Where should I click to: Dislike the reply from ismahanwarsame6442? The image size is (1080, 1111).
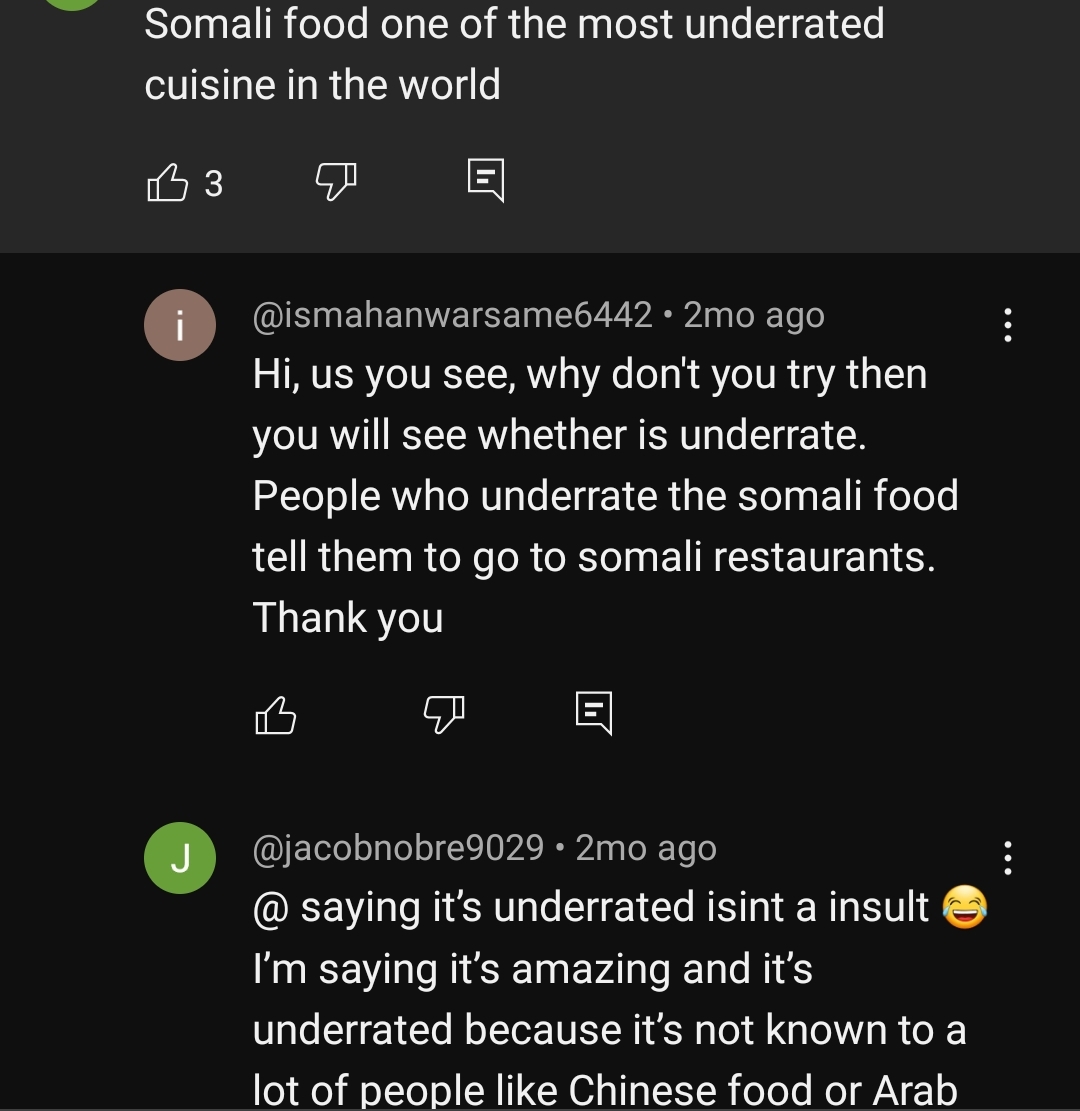click(444, 713)
